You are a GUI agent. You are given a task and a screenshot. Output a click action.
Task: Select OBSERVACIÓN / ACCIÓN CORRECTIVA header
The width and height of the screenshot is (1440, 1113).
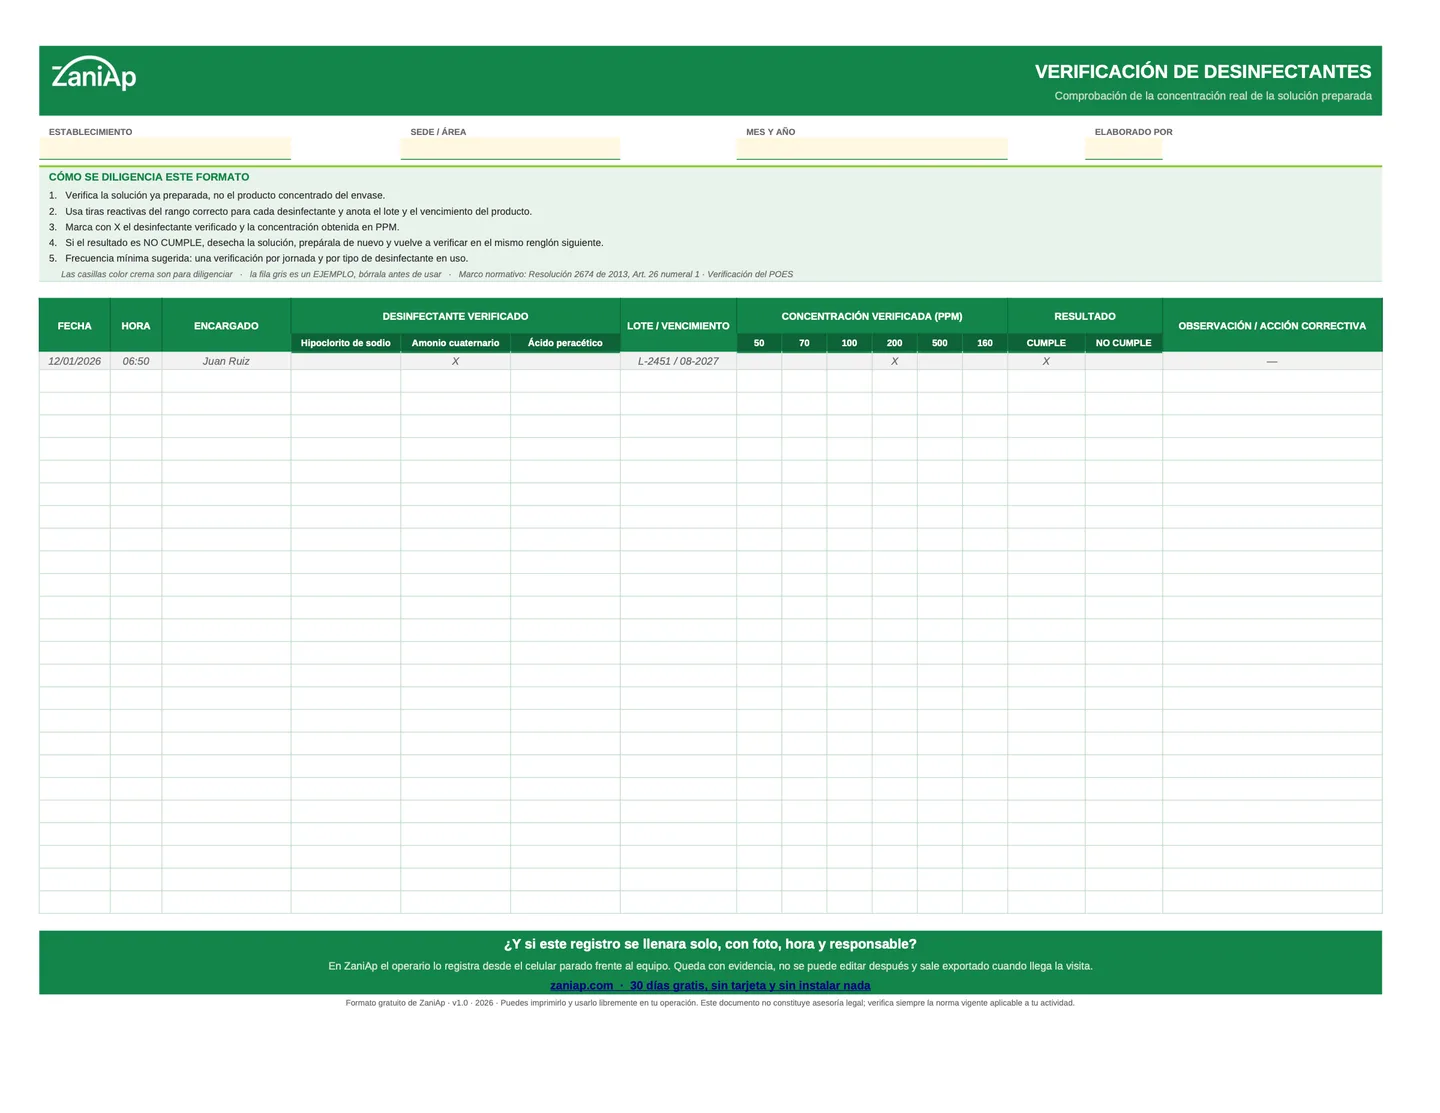pos(1272,326)
